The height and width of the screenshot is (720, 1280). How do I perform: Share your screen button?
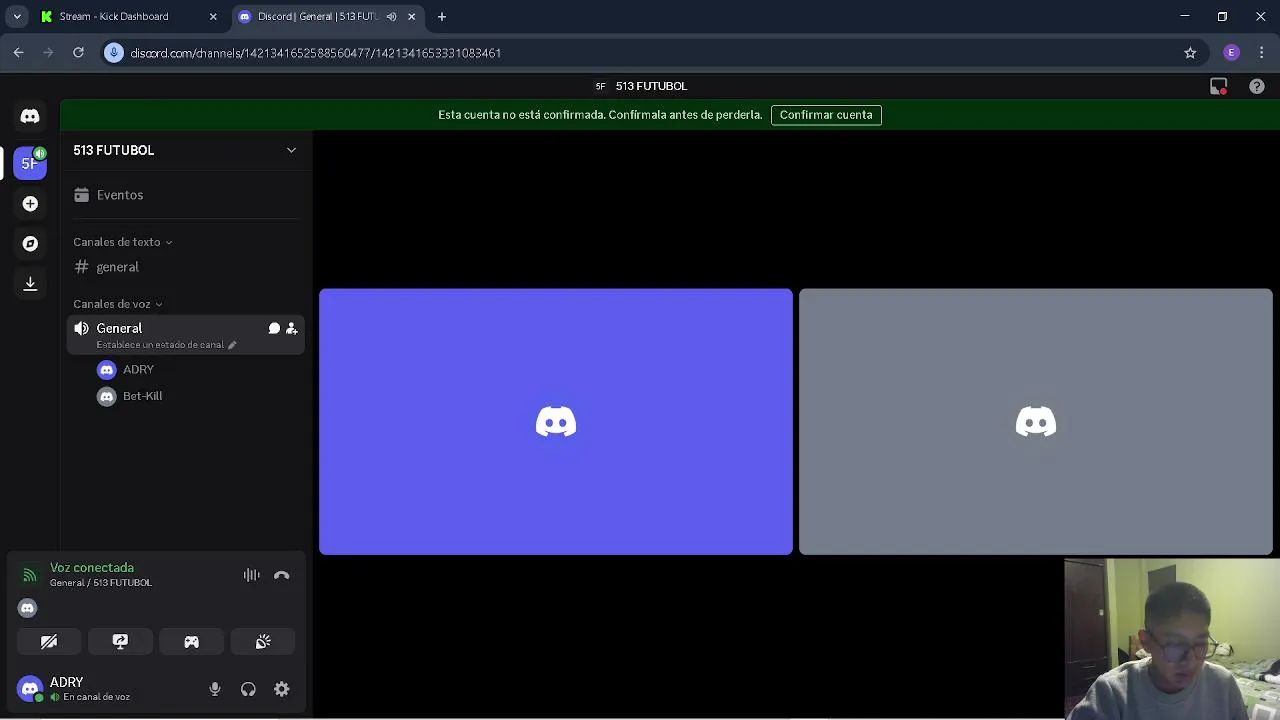coord(120,642)
